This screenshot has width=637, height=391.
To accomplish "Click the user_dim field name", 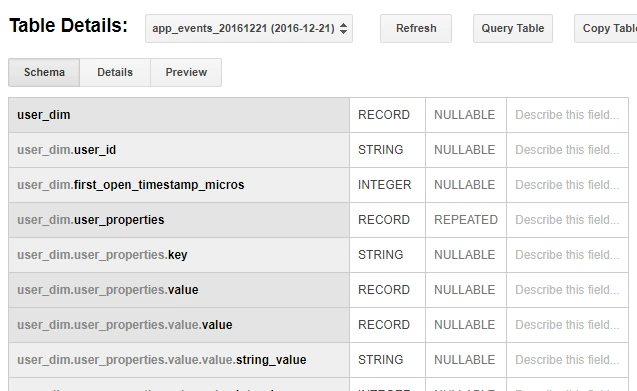I will pyautogui.click(x=44, y=115).
